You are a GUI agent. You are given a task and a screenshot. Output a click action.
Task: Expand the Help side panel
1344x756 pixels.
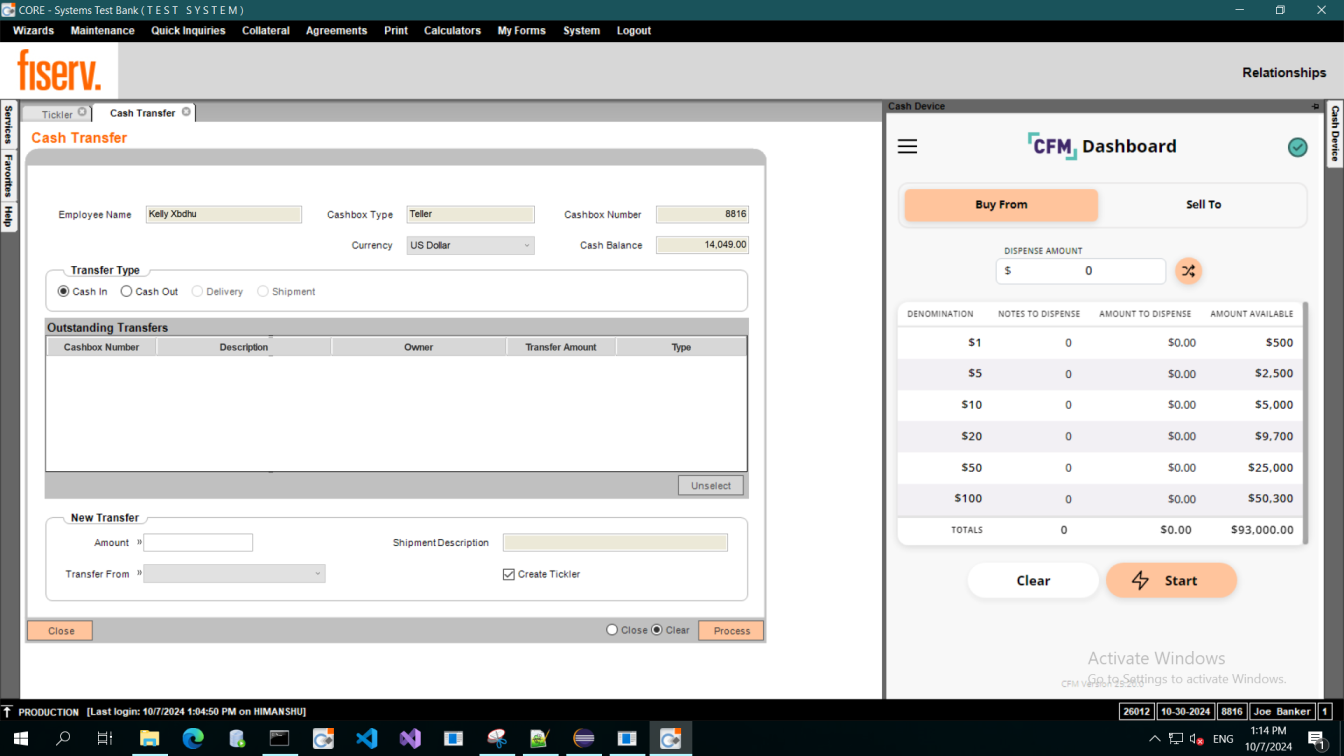(8, 216)
